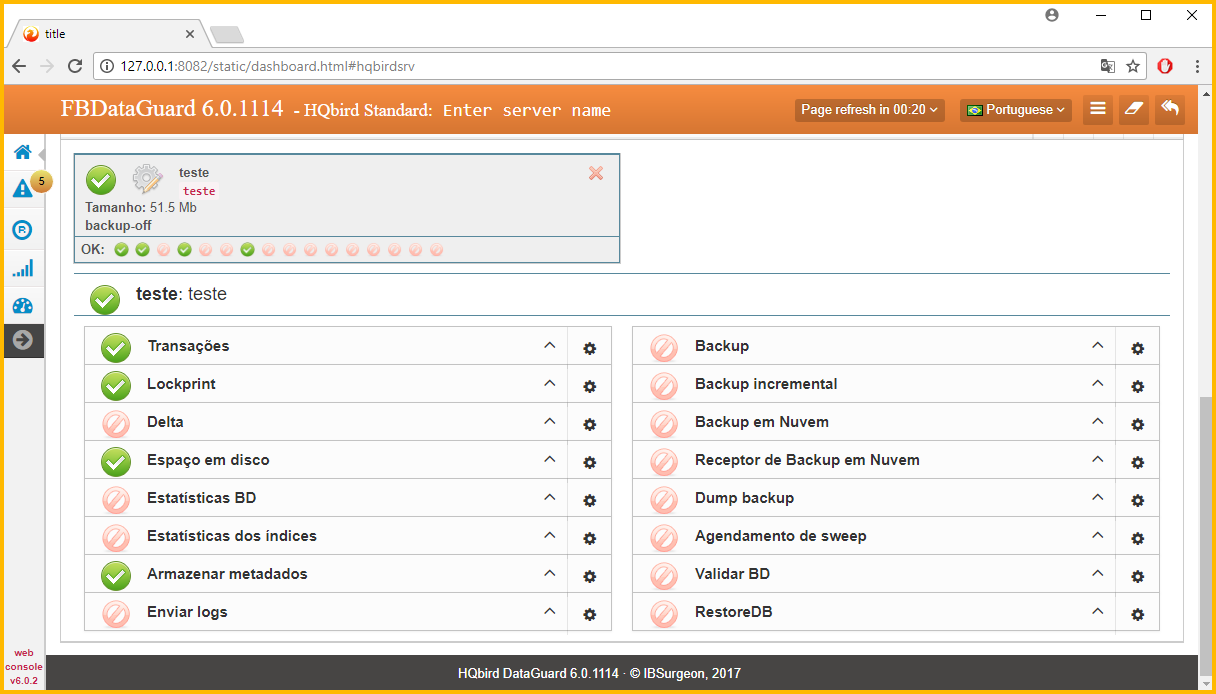Collapse the Transações panel chevron
The image size is (1216, 694).
pos(549,345)
